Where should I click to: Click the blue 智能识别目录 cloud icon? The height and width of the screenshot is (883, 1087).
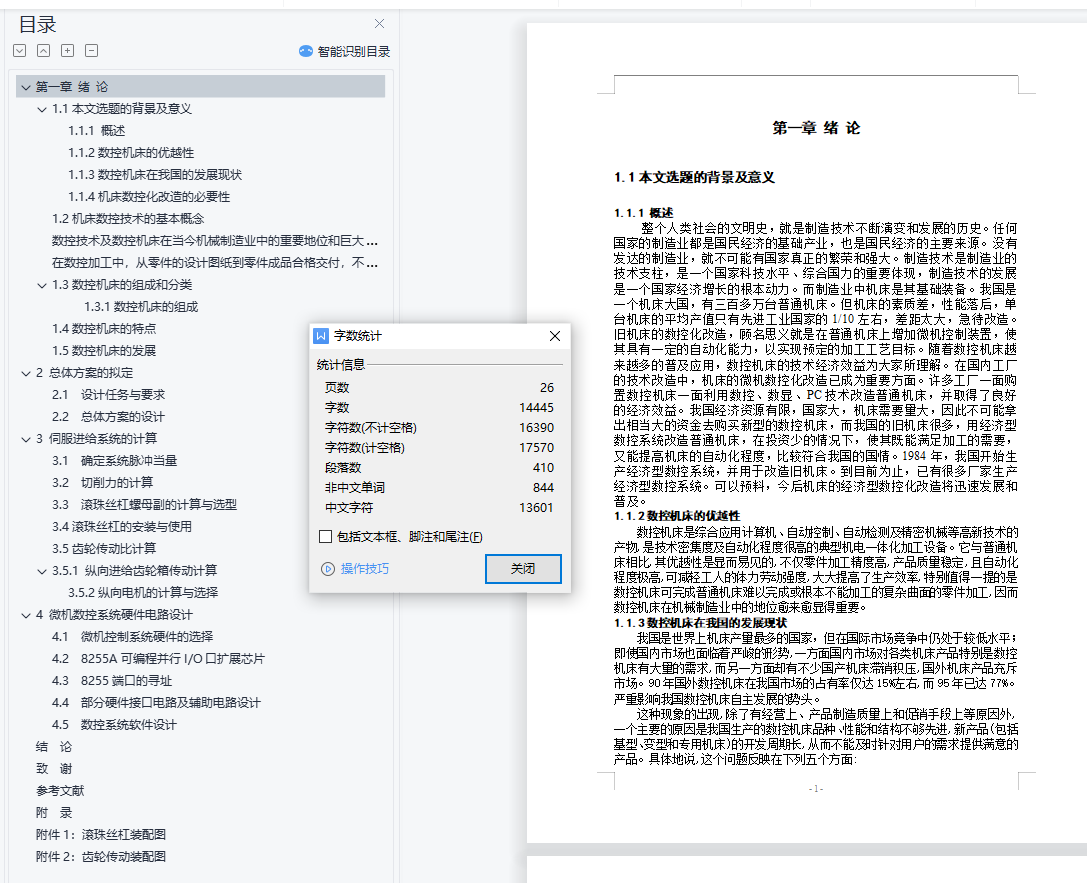point(306,51)
